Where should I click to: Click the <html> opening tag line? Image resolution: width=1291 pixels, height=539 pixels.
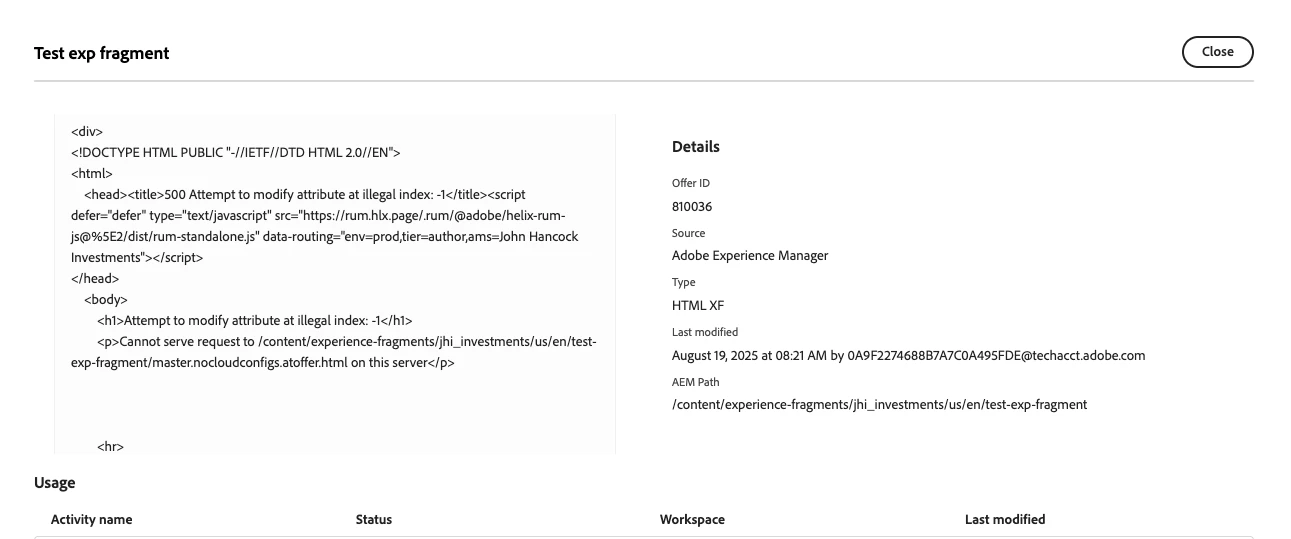point(92,173)
